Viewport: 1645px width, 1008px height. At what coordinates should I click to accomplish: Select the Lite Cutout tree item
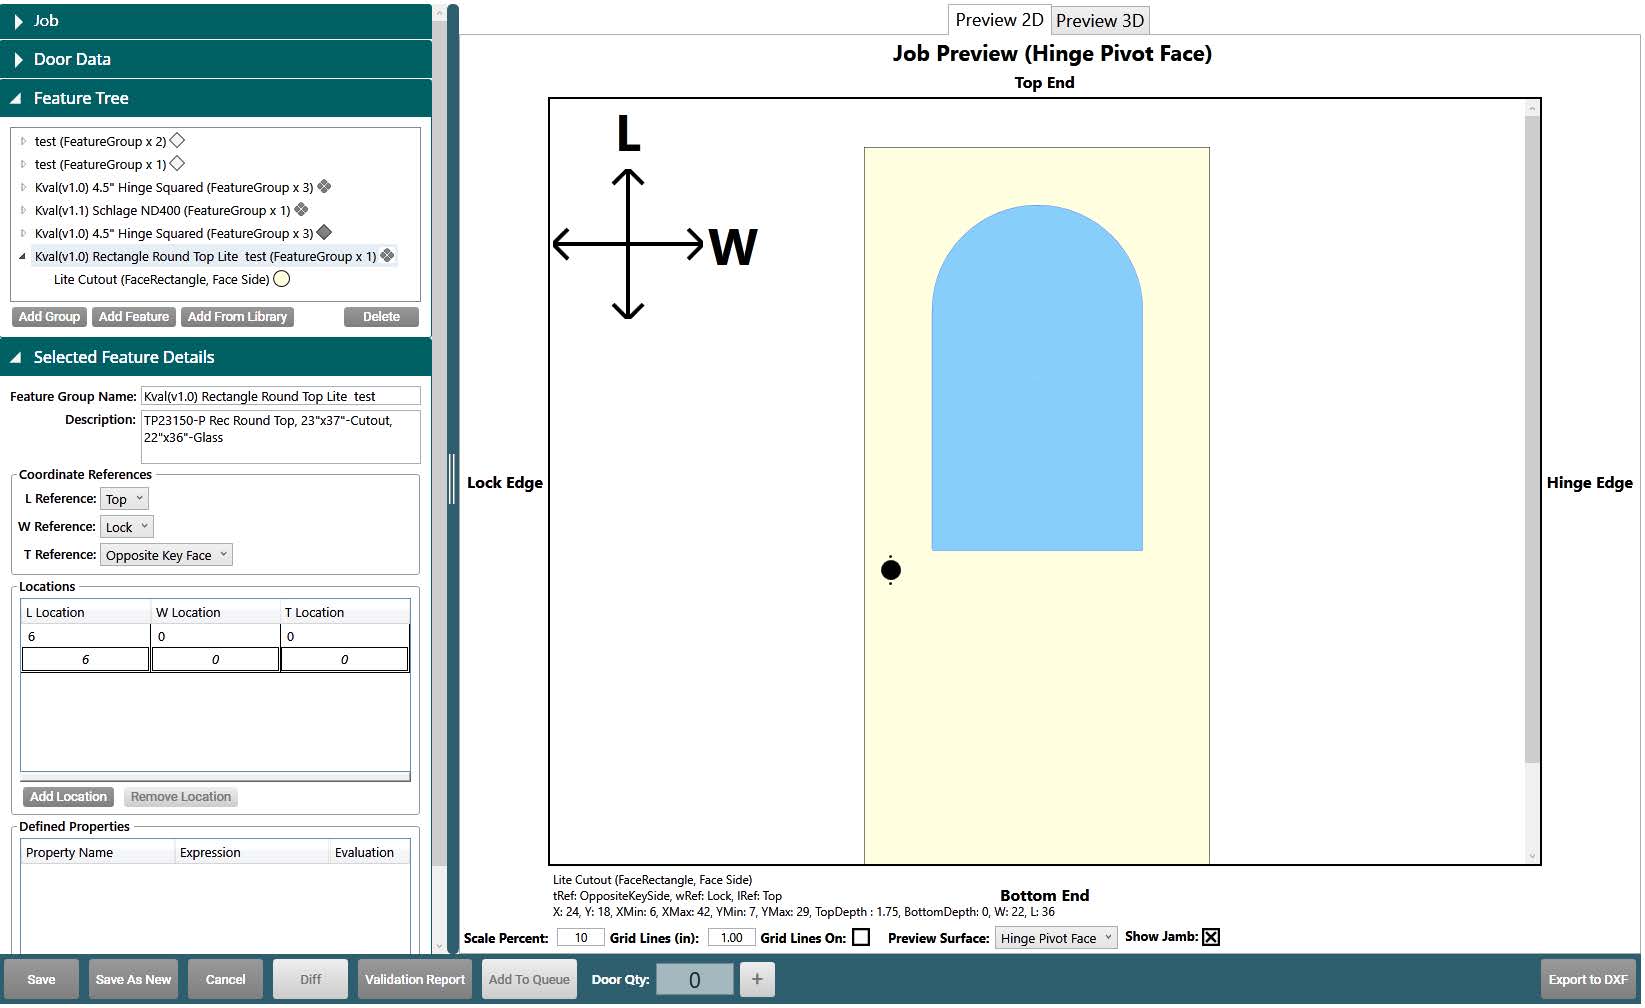(162, 280)
